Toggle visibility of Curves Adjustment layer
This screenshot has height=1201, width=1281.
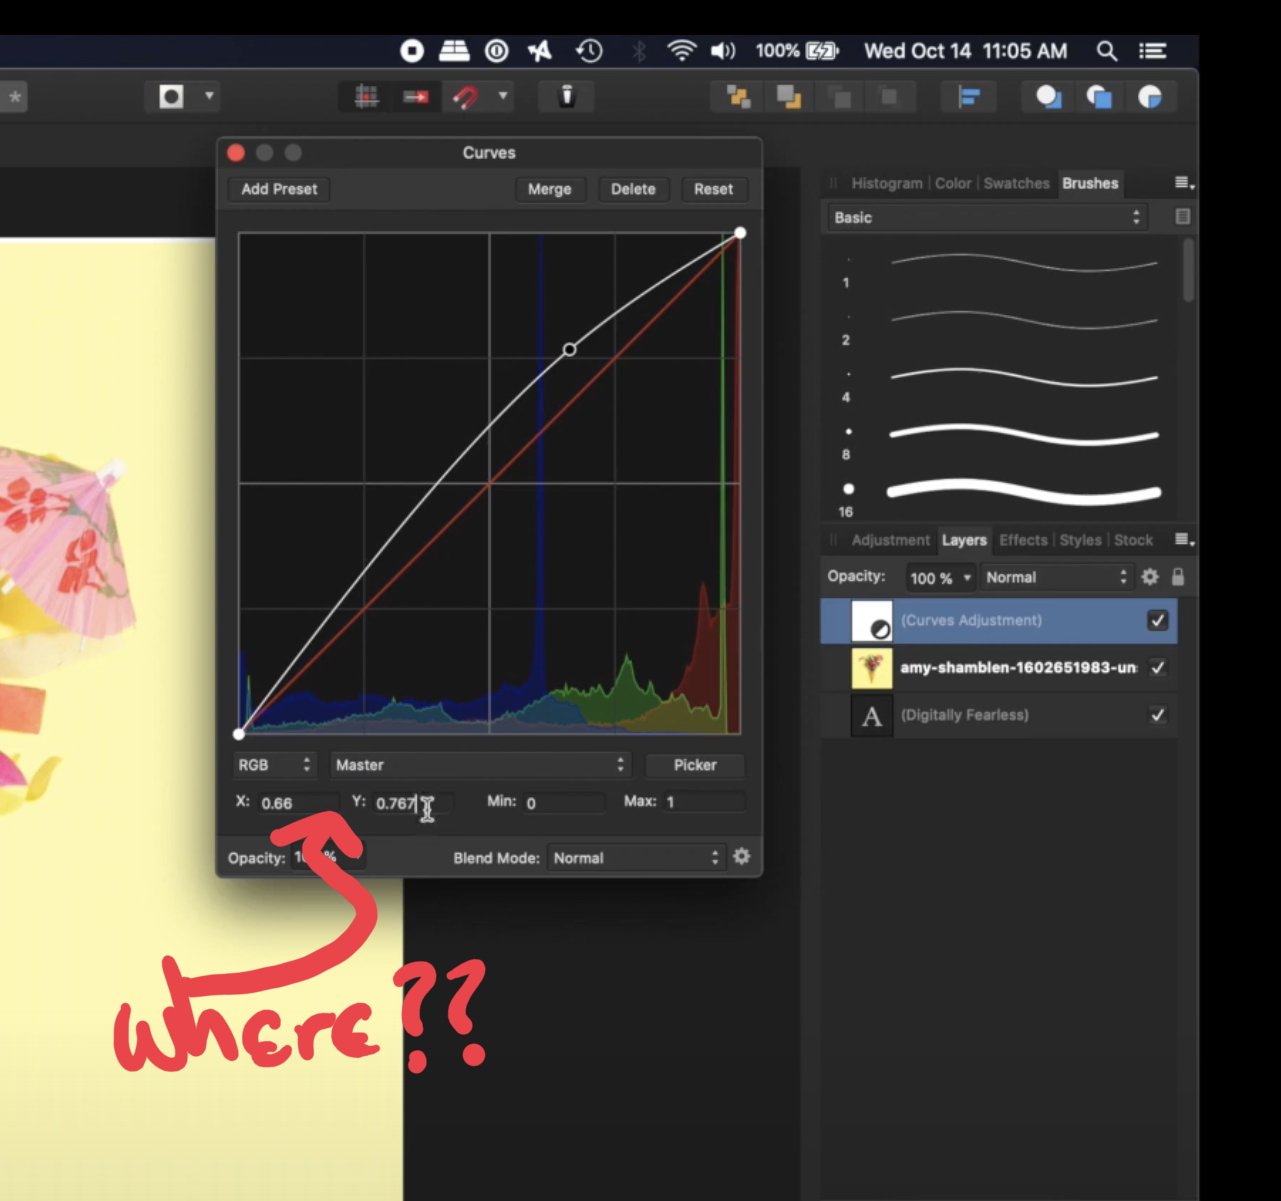point(1157,621)
